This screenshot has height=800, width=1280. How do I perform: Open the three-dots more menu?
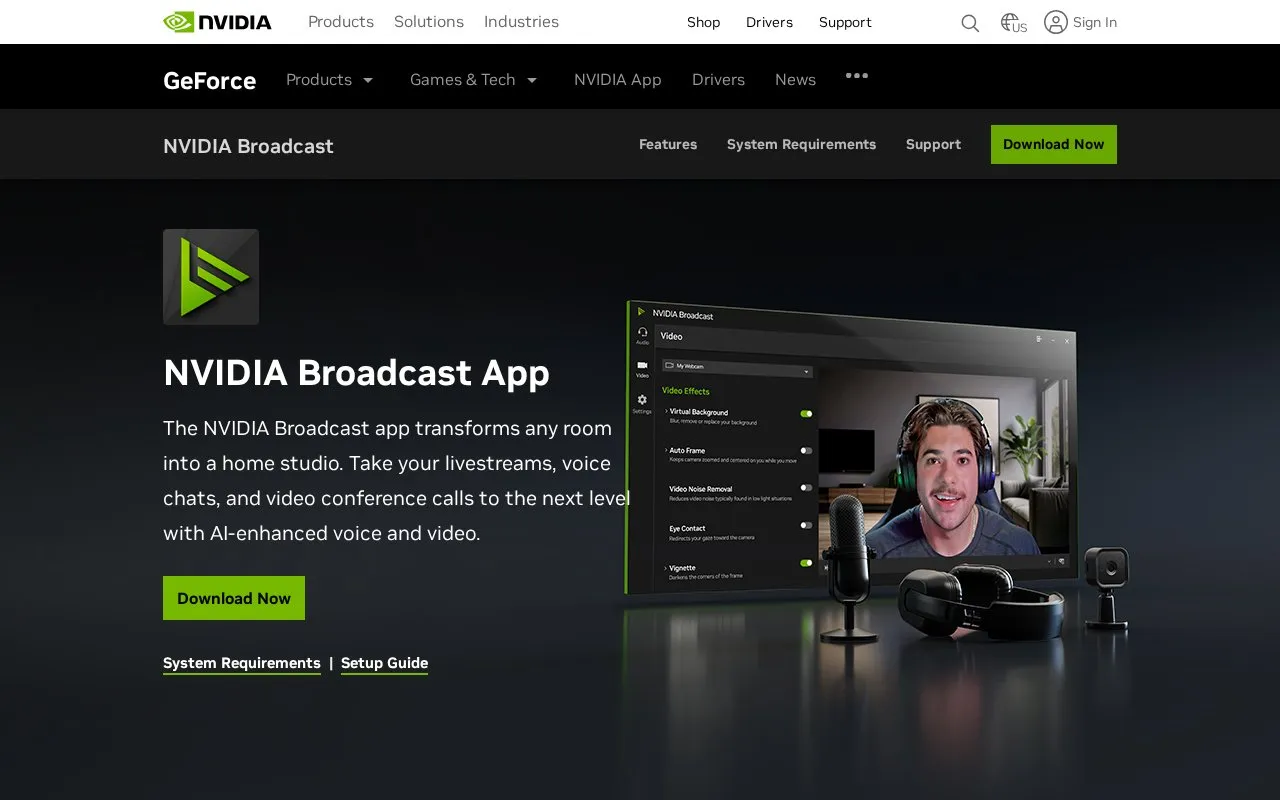[x=857, y=75]
